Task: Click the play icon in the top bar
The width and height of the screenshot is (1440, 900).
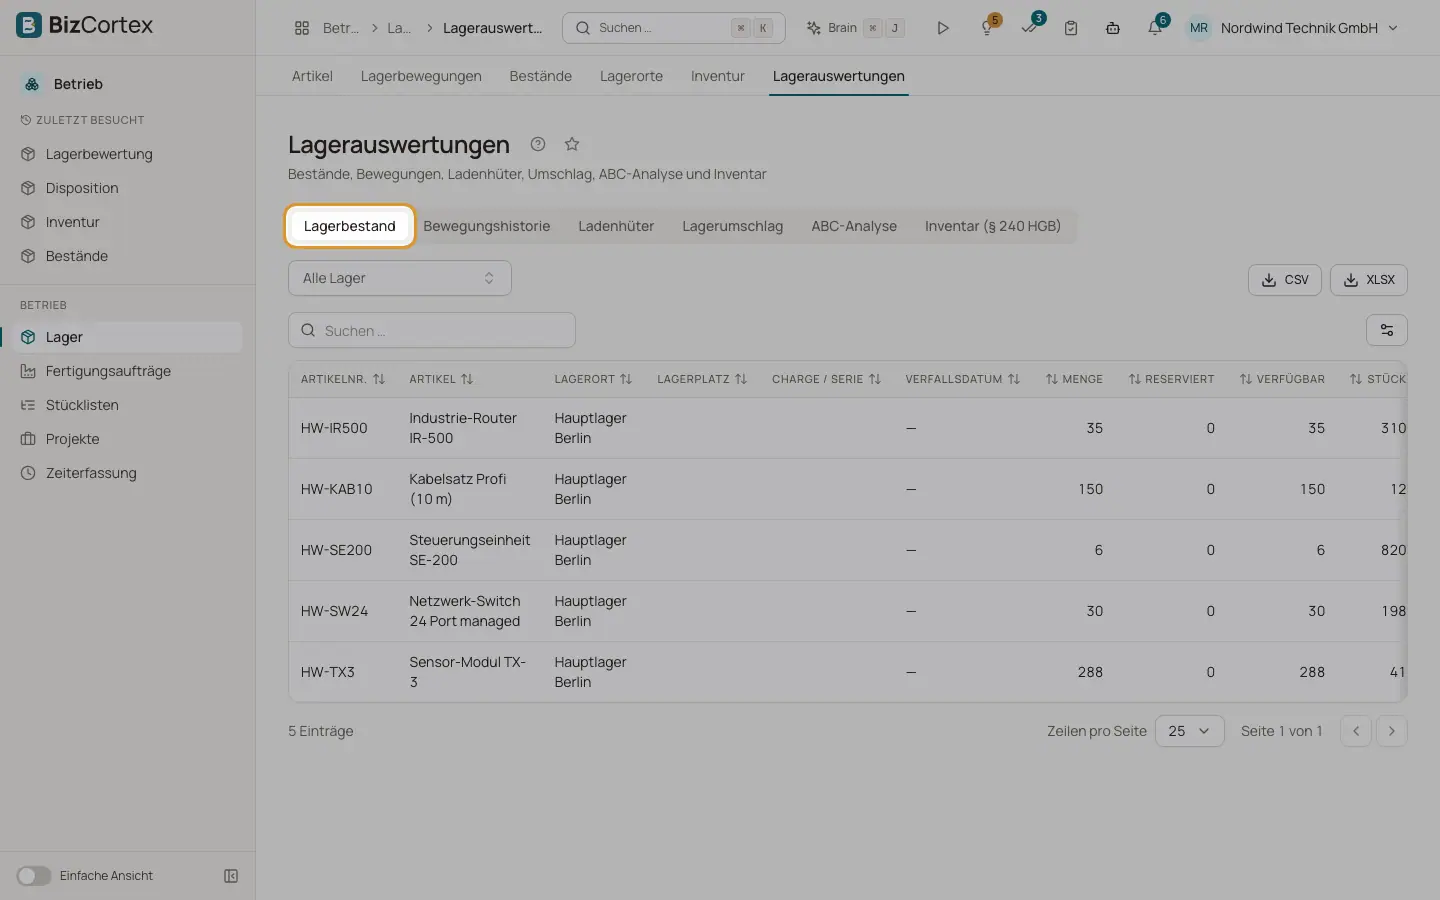Action: [x=942, y=28]
